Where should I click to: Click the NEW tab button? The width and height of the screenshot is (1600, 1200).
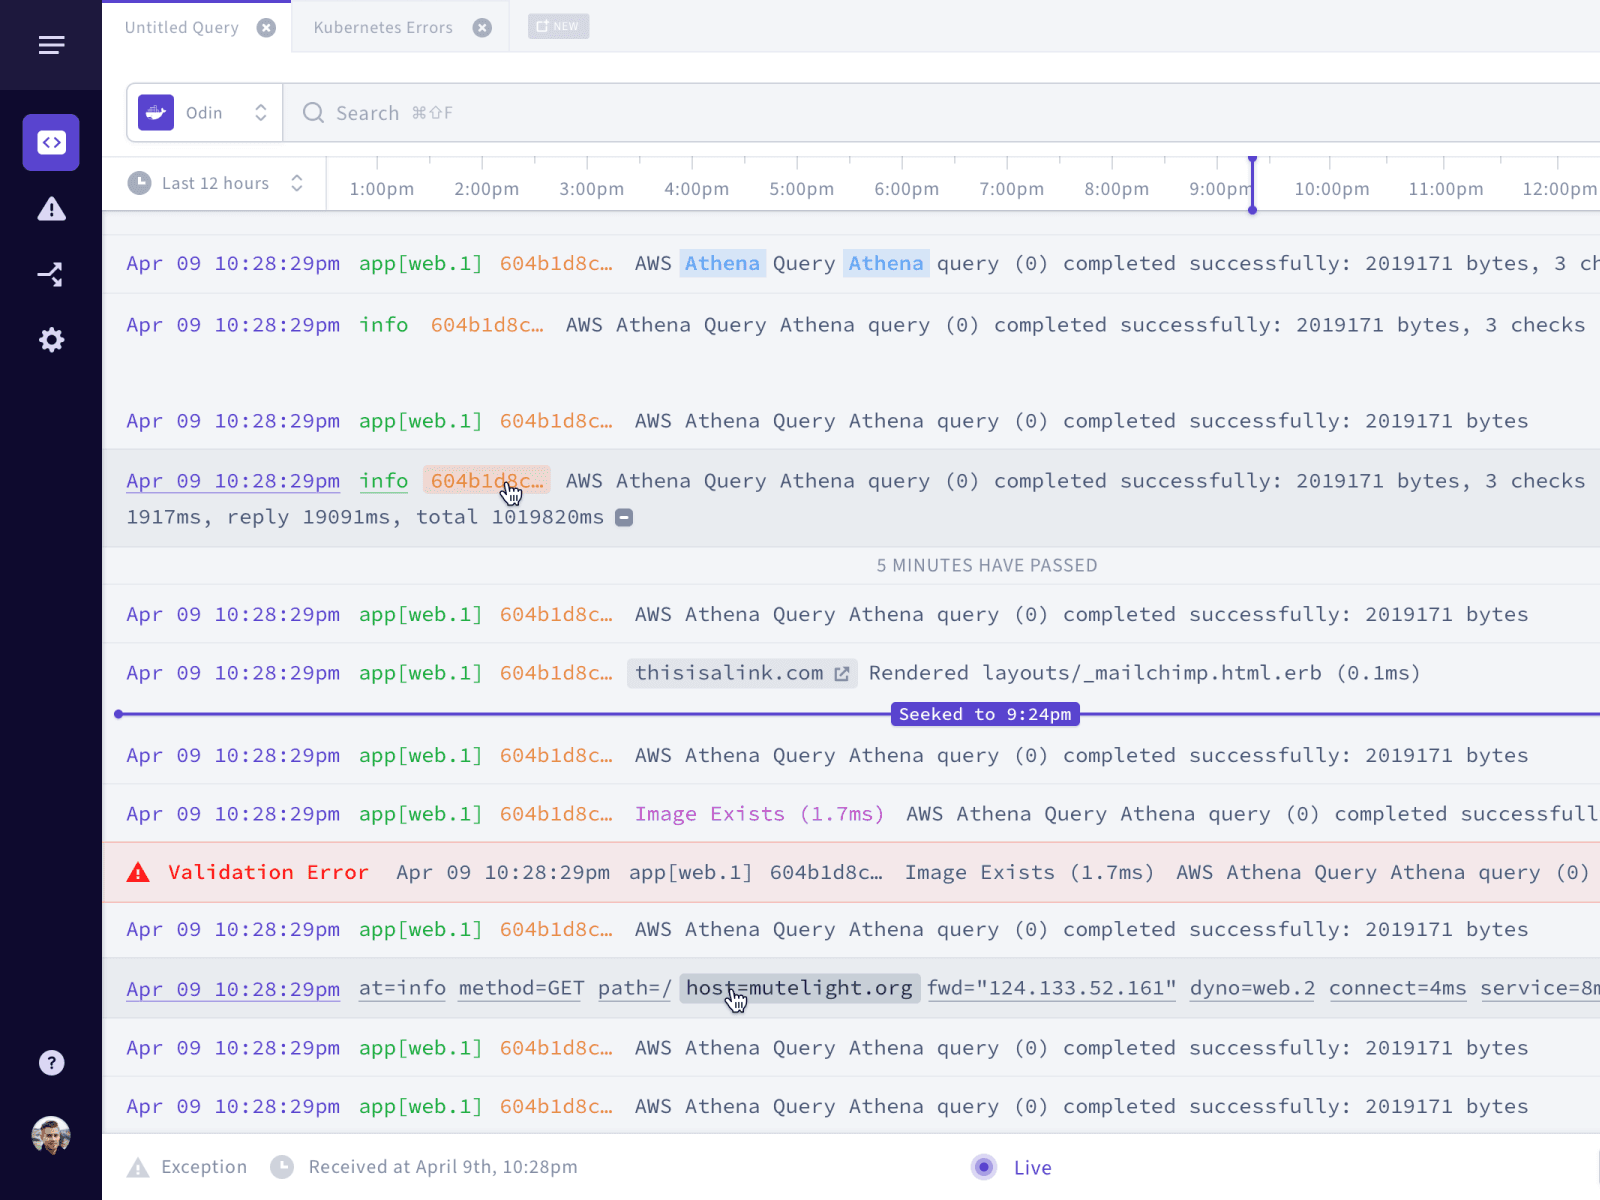(558, 27)
